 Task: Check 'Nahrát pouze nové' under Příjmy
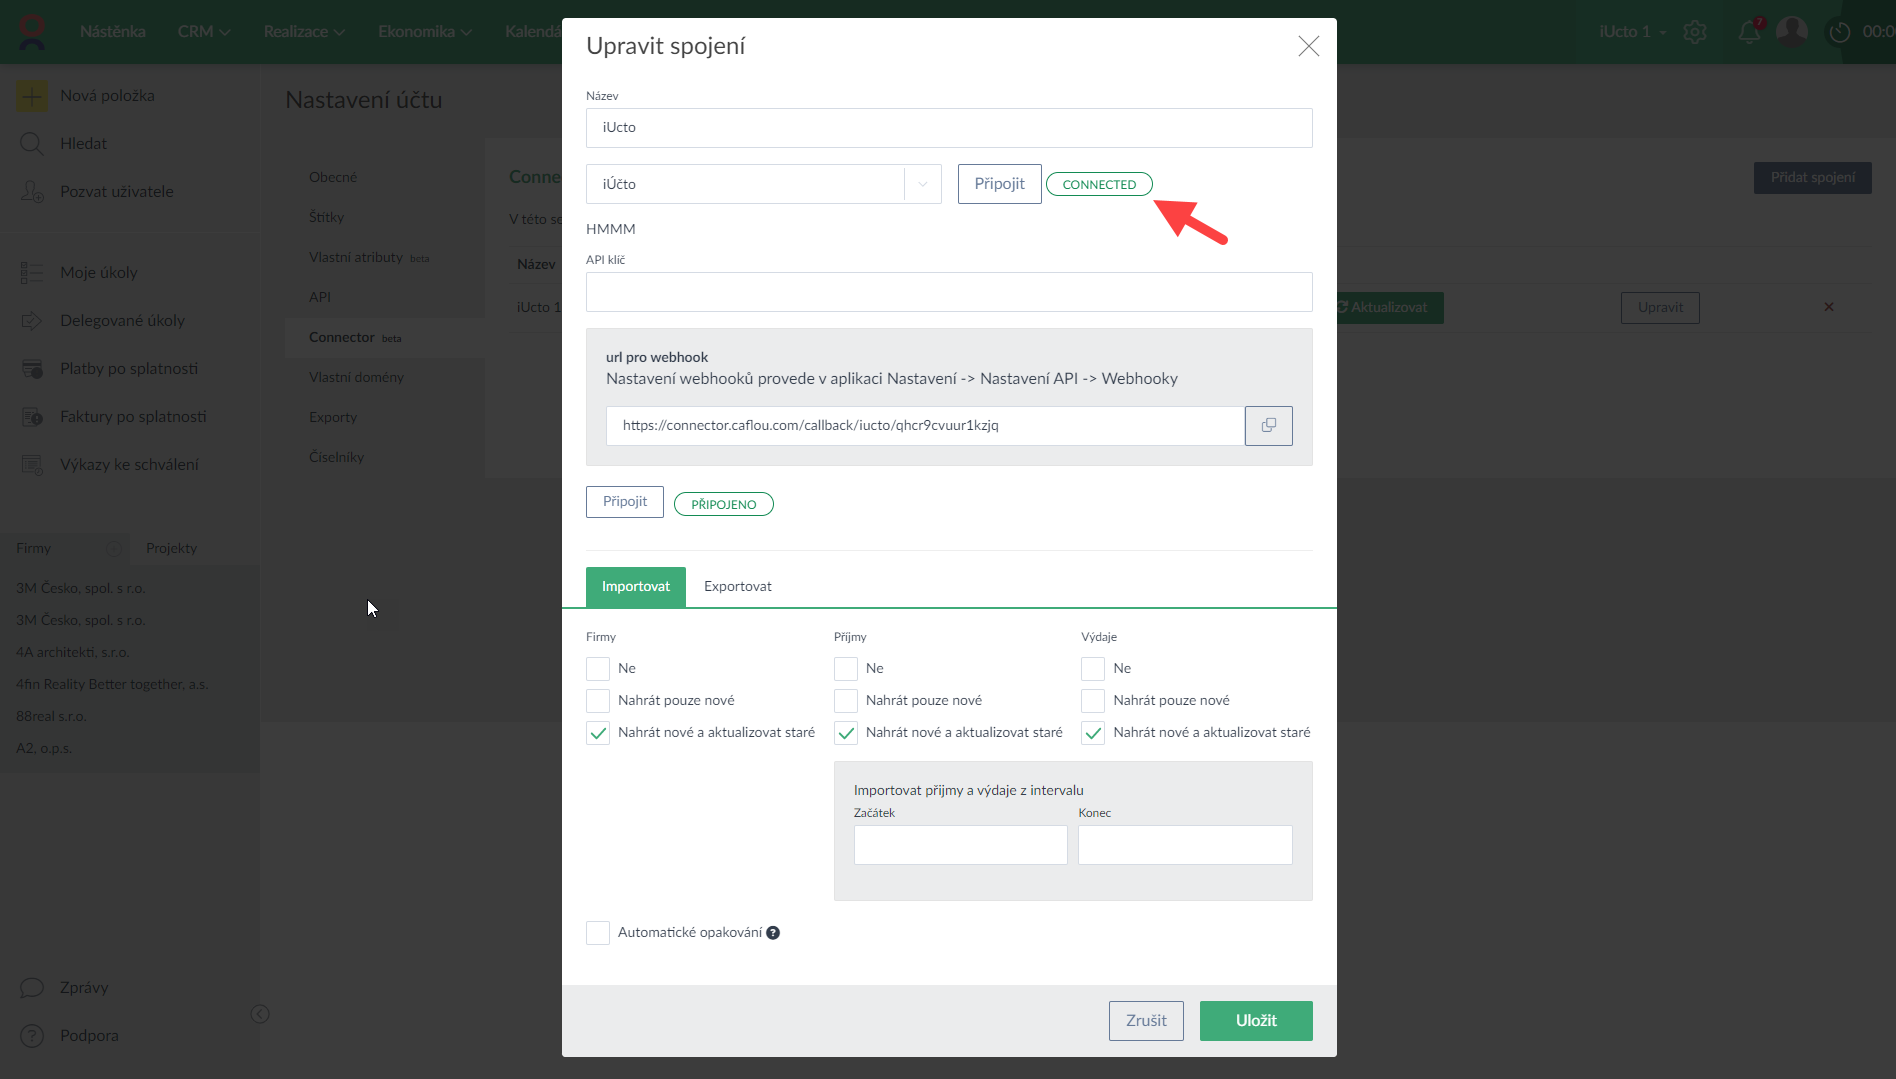[x=846, y=701]
